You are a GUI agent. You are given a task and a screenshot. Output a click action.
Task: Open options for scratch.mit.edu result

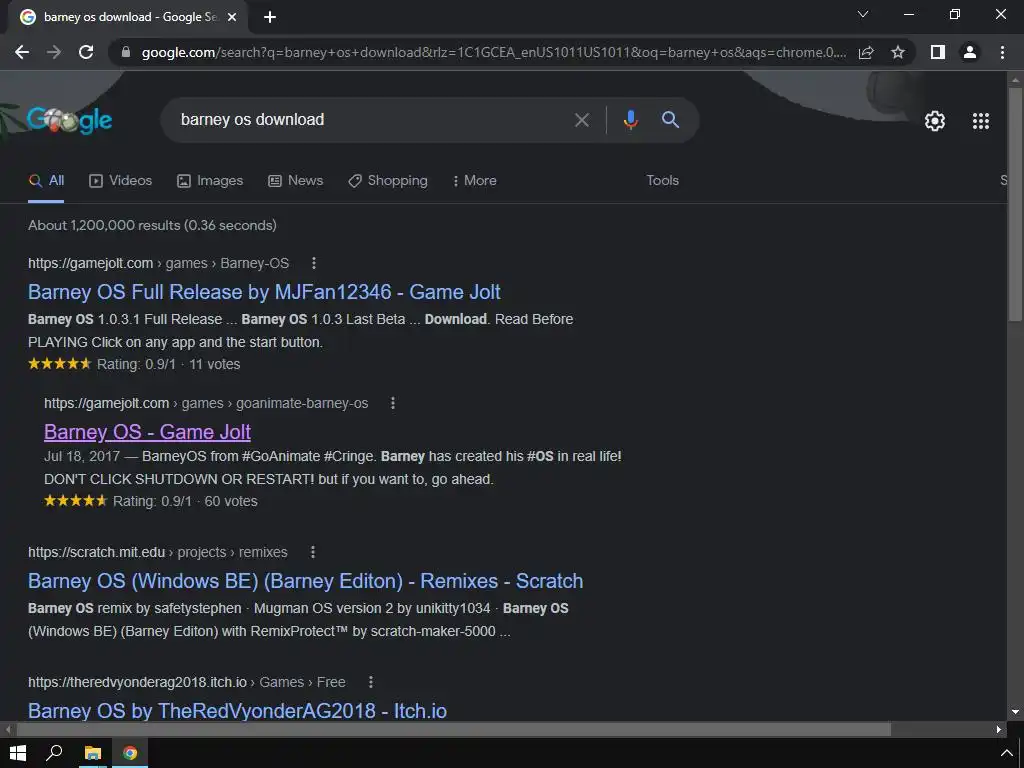click(313, 552)
